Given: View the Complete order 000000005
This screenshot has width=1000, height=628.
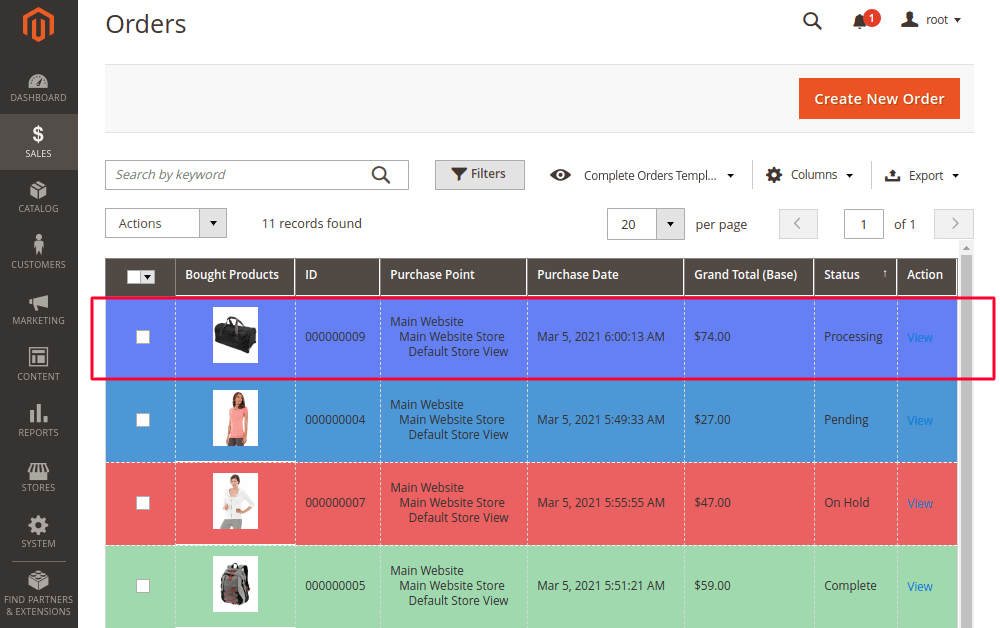Looking at the screenshot, I should click(x=920, y=586).
